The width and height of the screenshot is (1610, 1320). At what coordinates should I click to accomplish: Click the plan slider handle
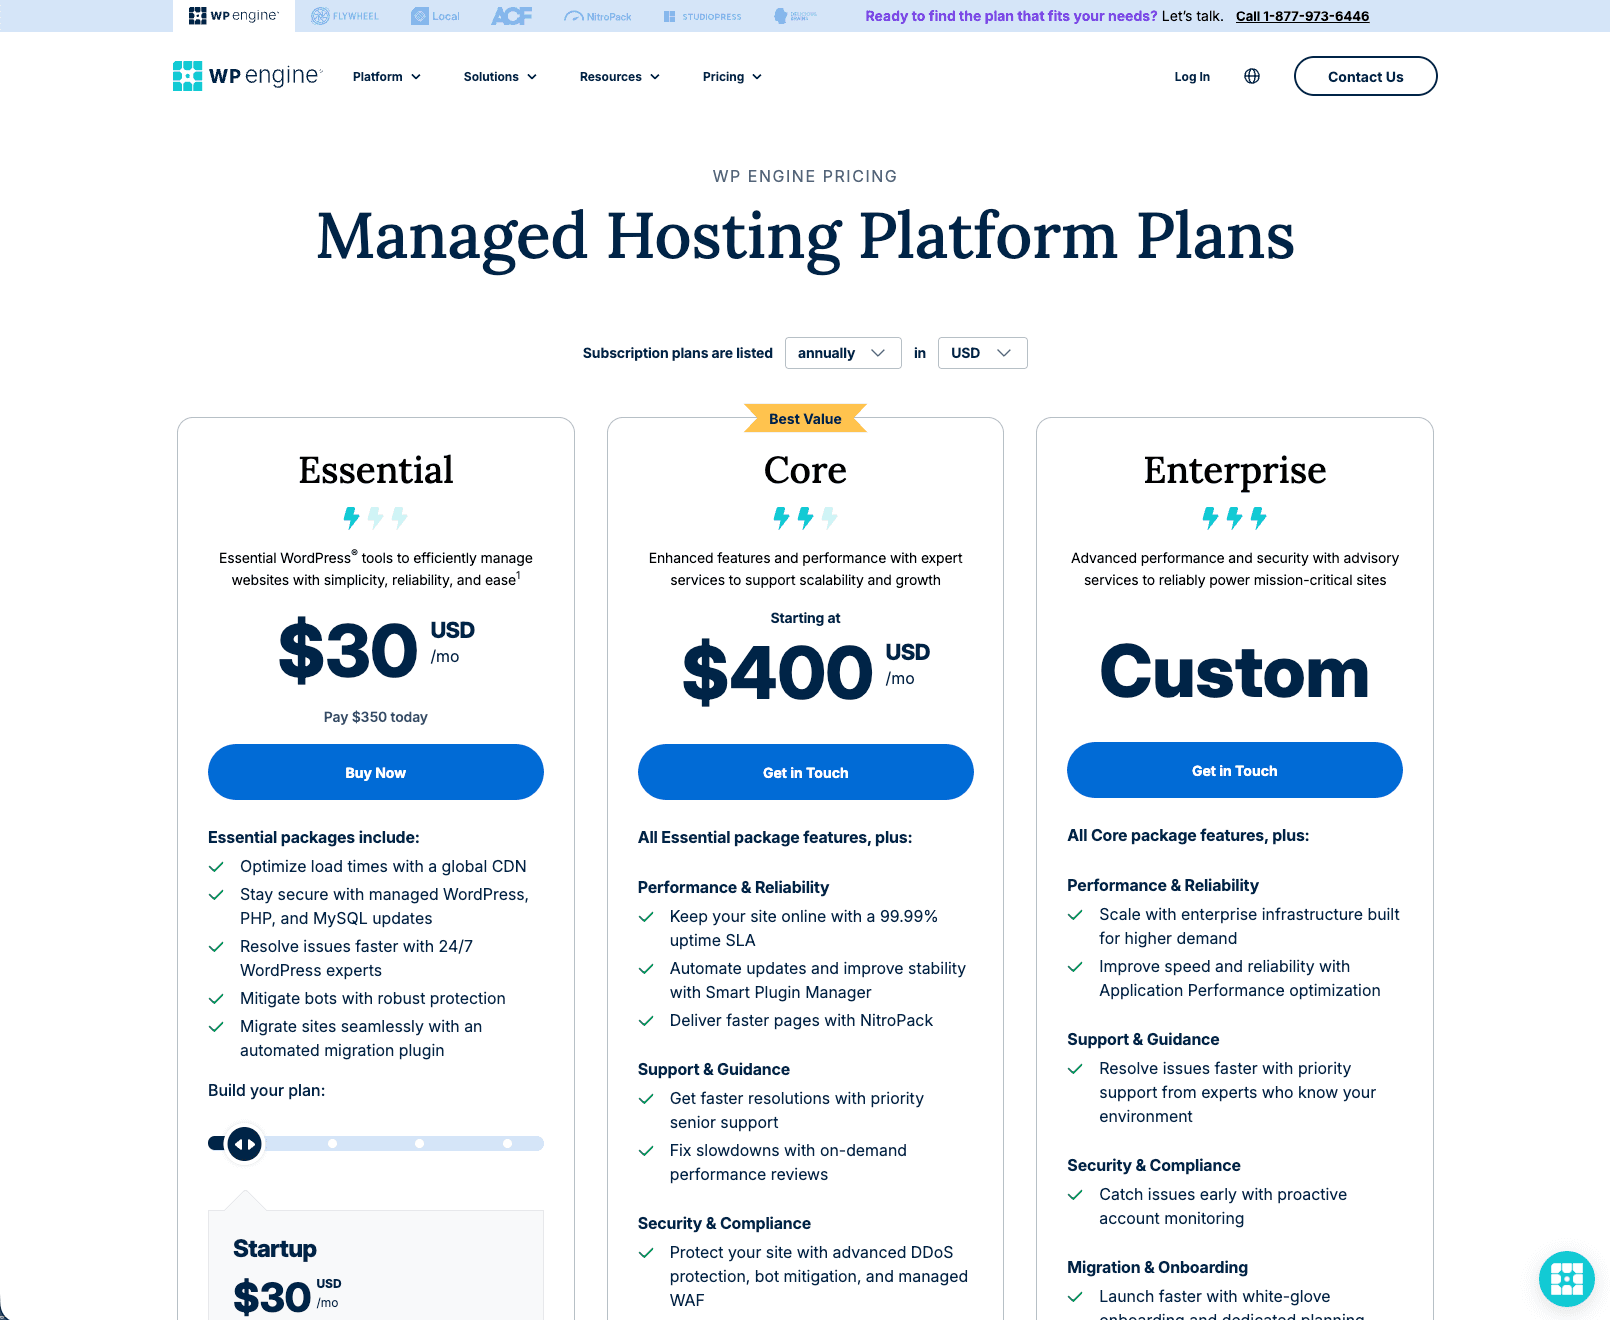tap(244, 1143)
